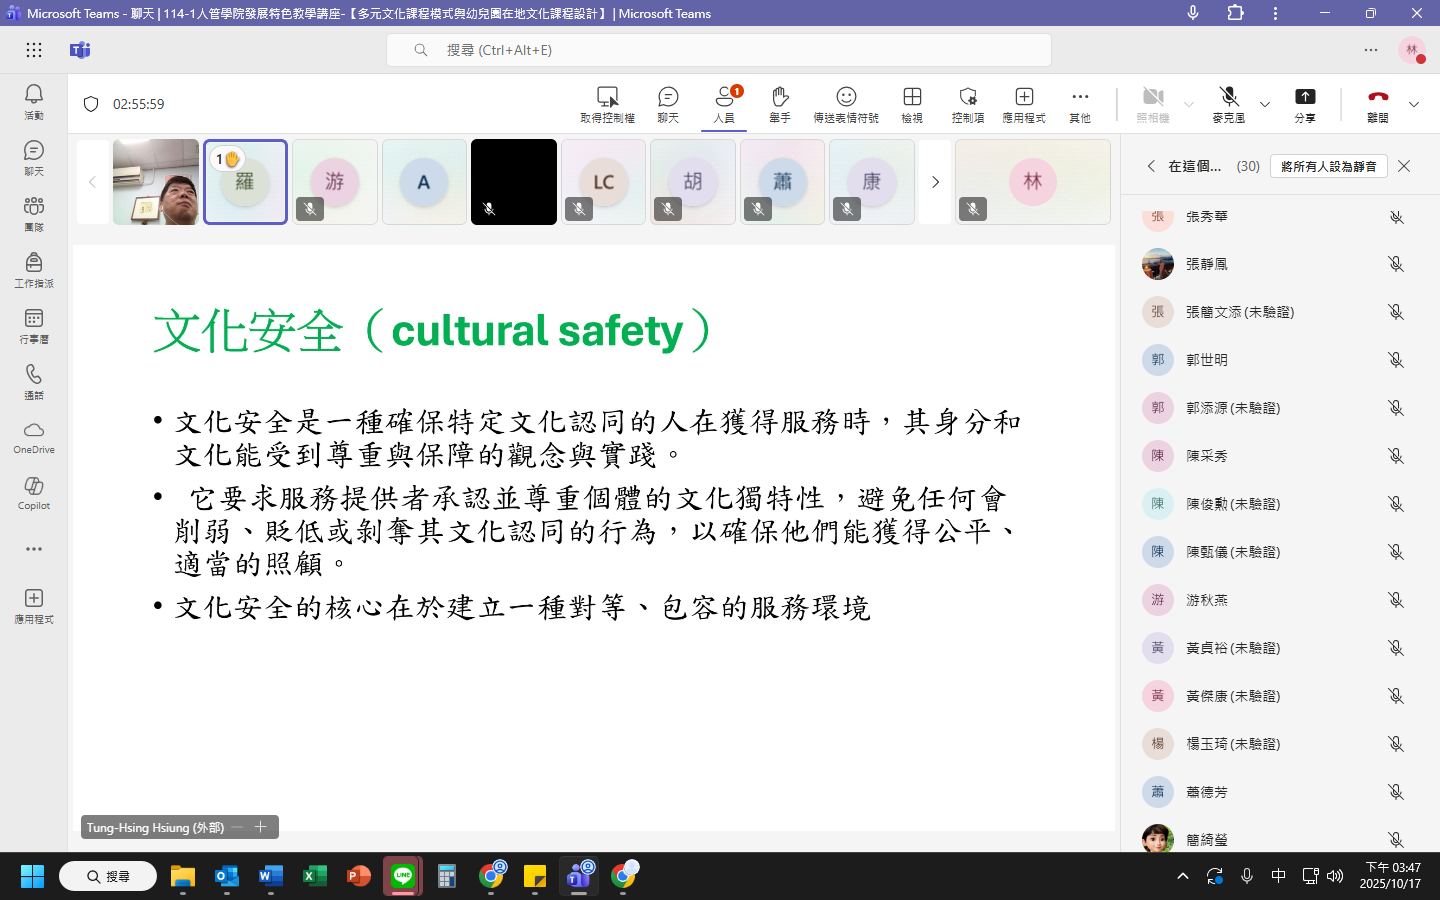Open the View layout options

[x=912, y=103]
